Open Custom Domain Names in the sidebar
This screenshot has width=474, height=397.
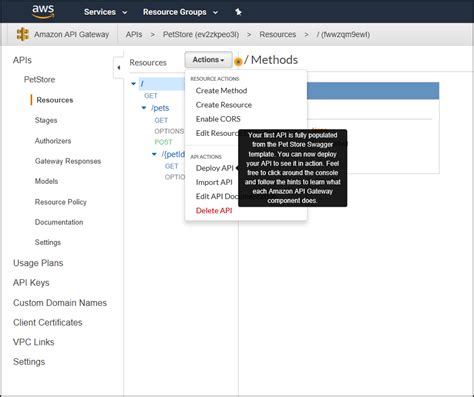coord(60,303)
